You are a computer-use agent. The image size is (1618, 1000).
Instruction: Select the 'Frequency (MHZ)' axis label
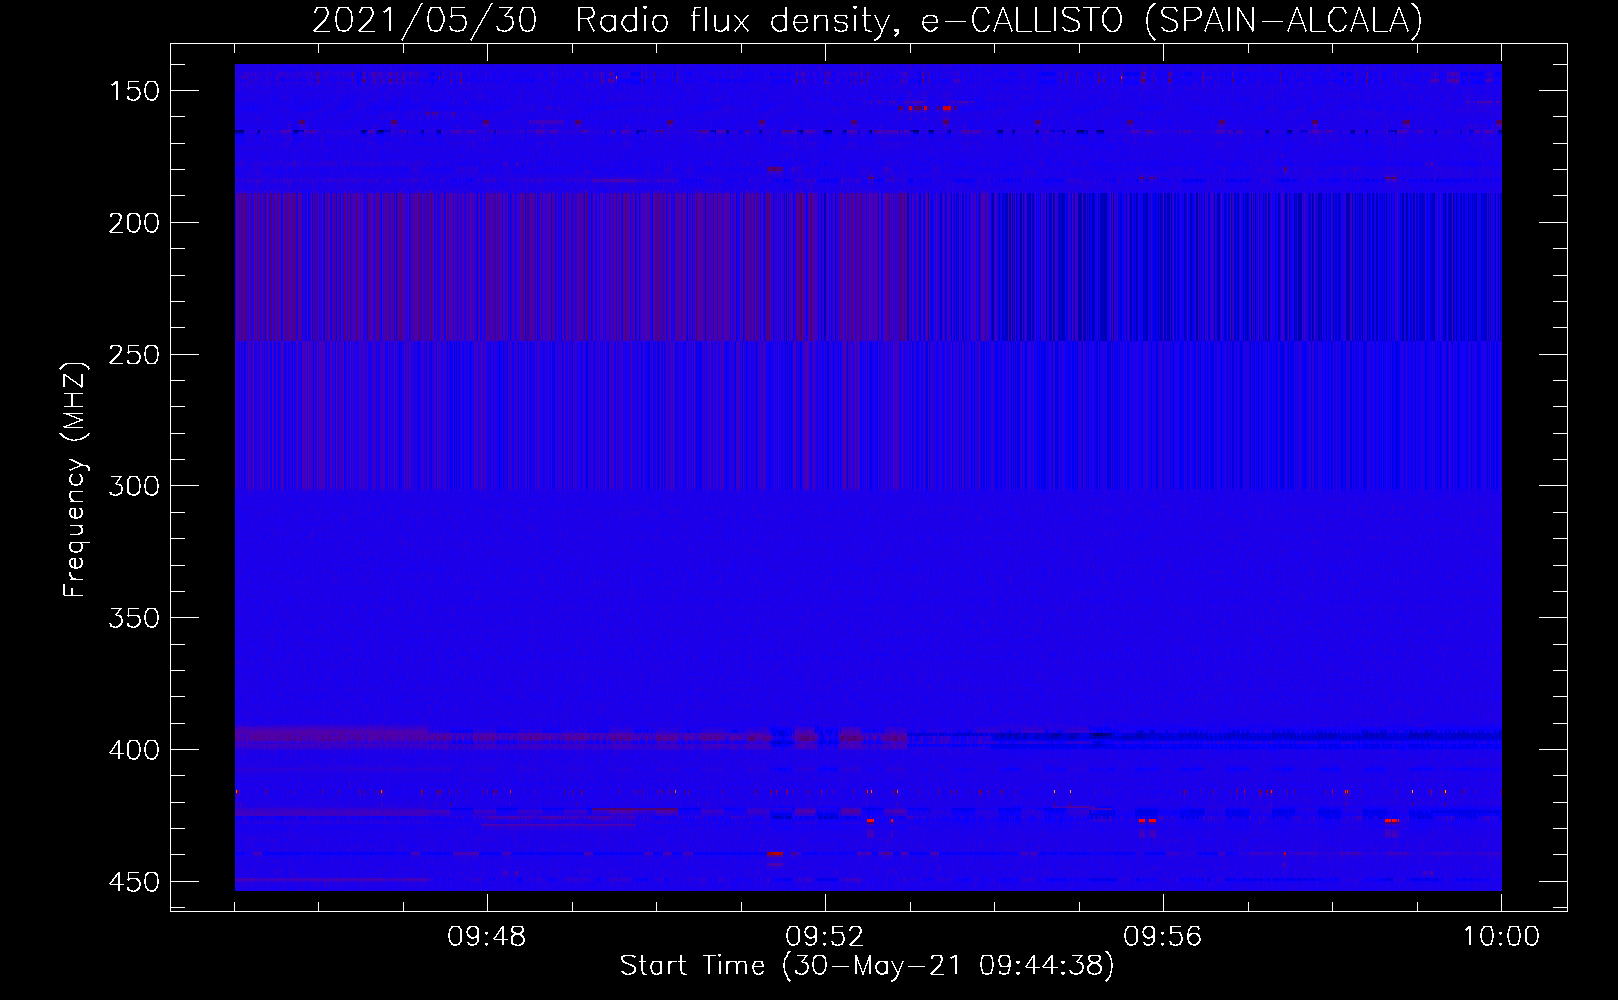coord(75,479)
